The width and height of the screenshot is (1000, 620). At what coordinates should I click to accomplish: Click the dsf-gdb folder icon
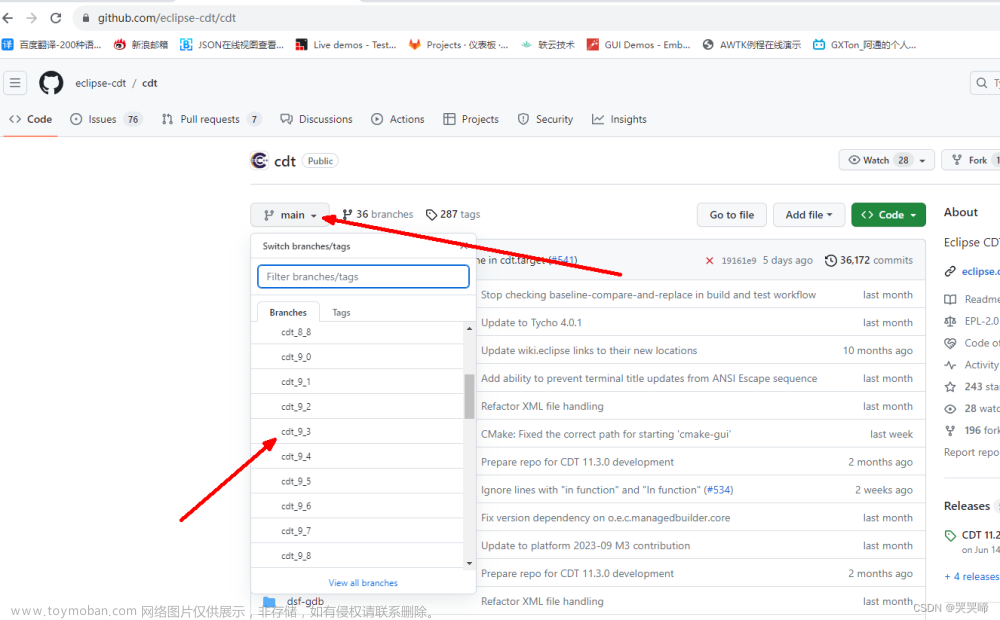coord(269,602)
